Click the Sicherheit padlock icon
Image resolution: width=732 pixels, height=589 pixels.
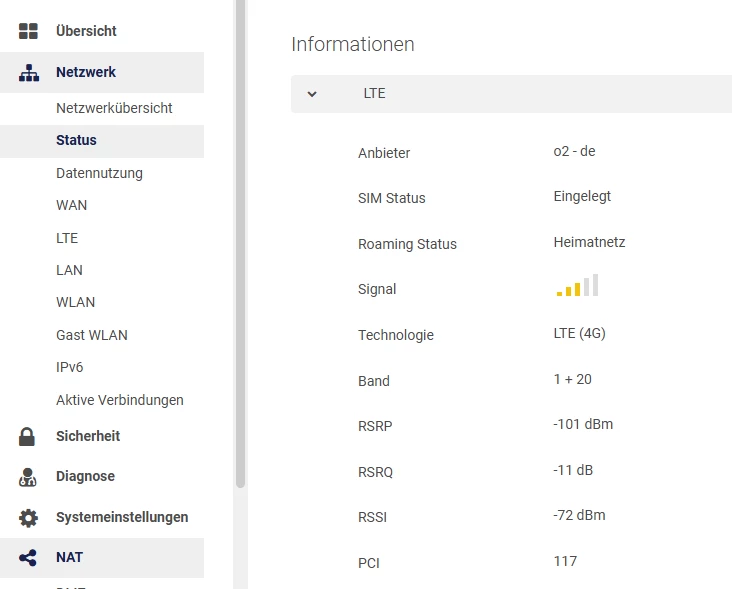[x=28, y=436]
